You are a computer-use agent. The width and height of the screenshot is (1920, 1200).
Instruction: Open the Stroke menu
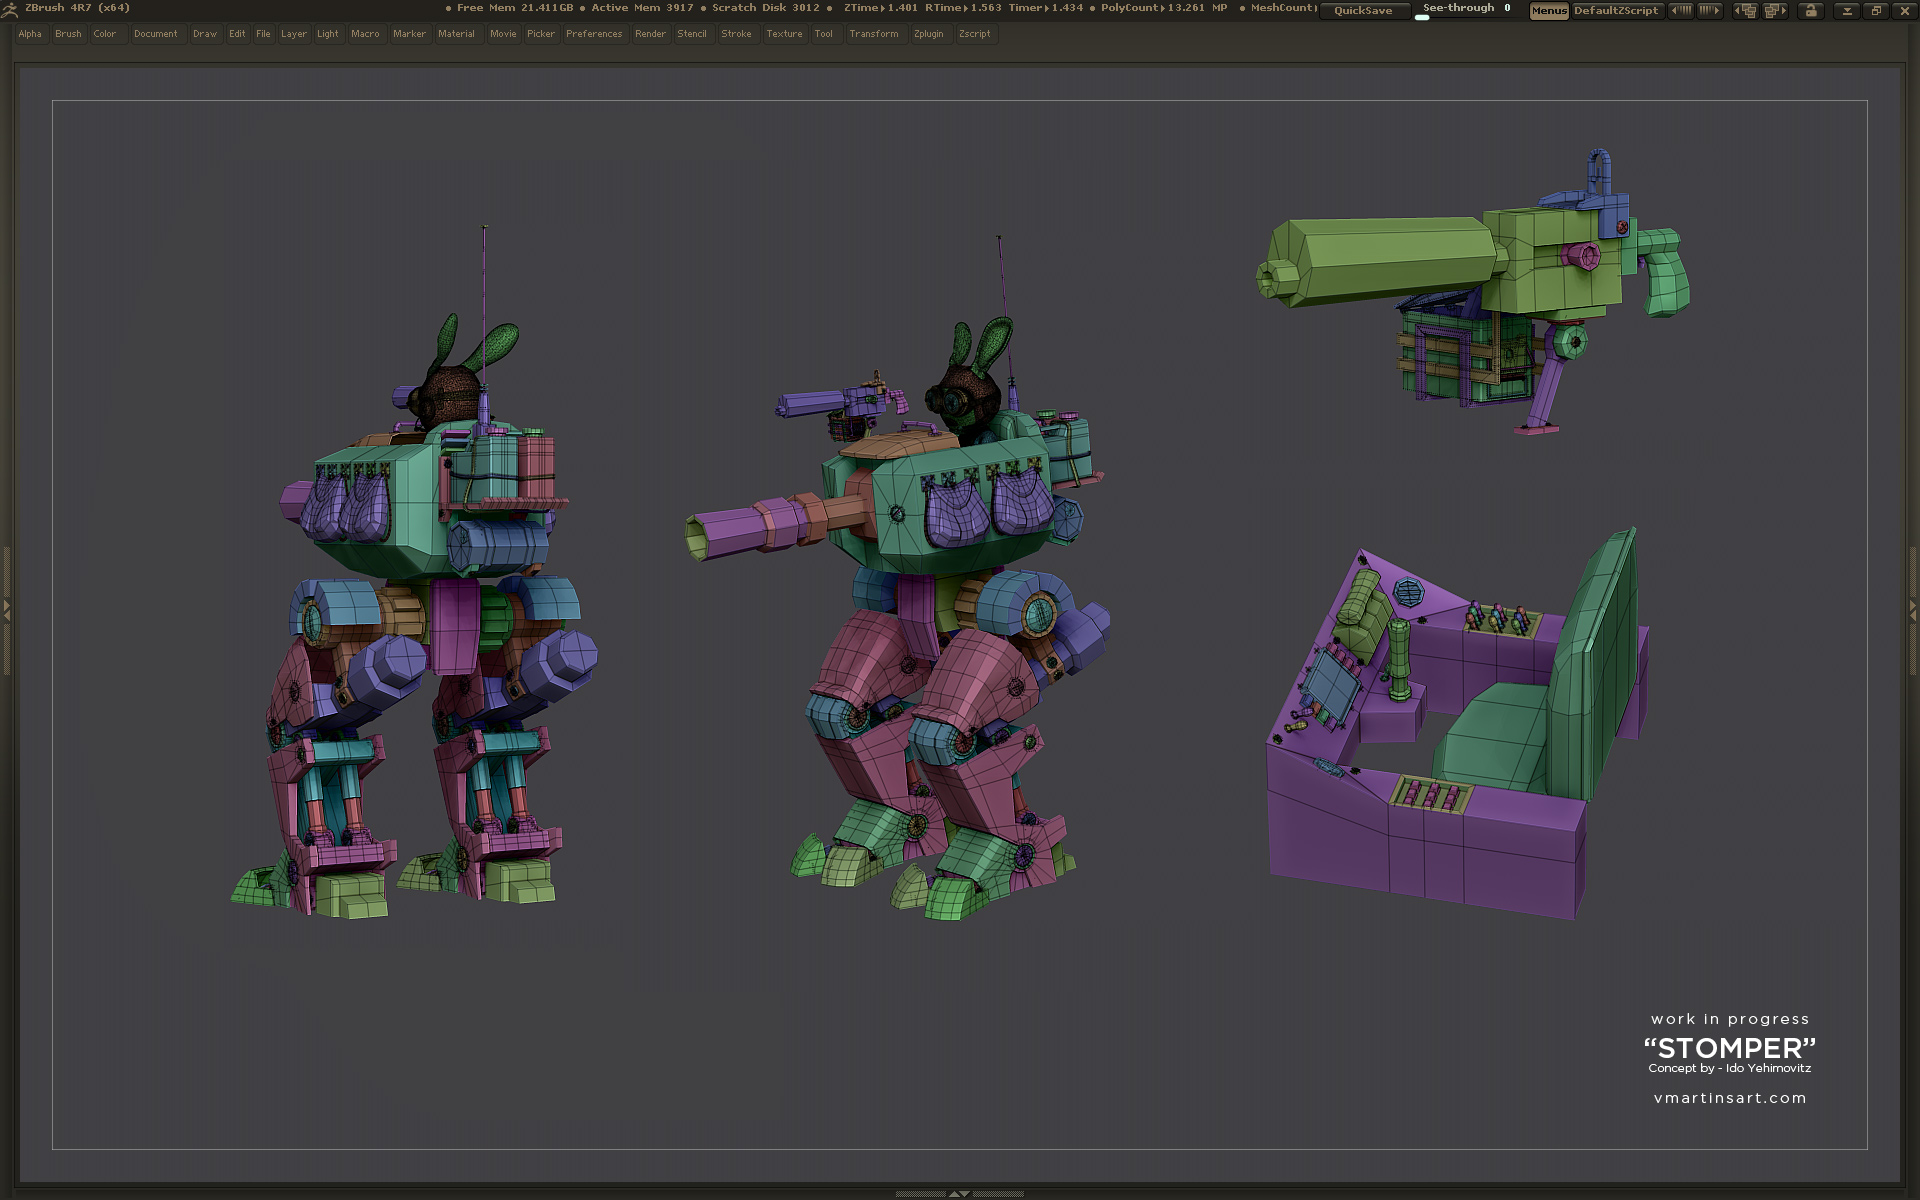pos(737,34)
